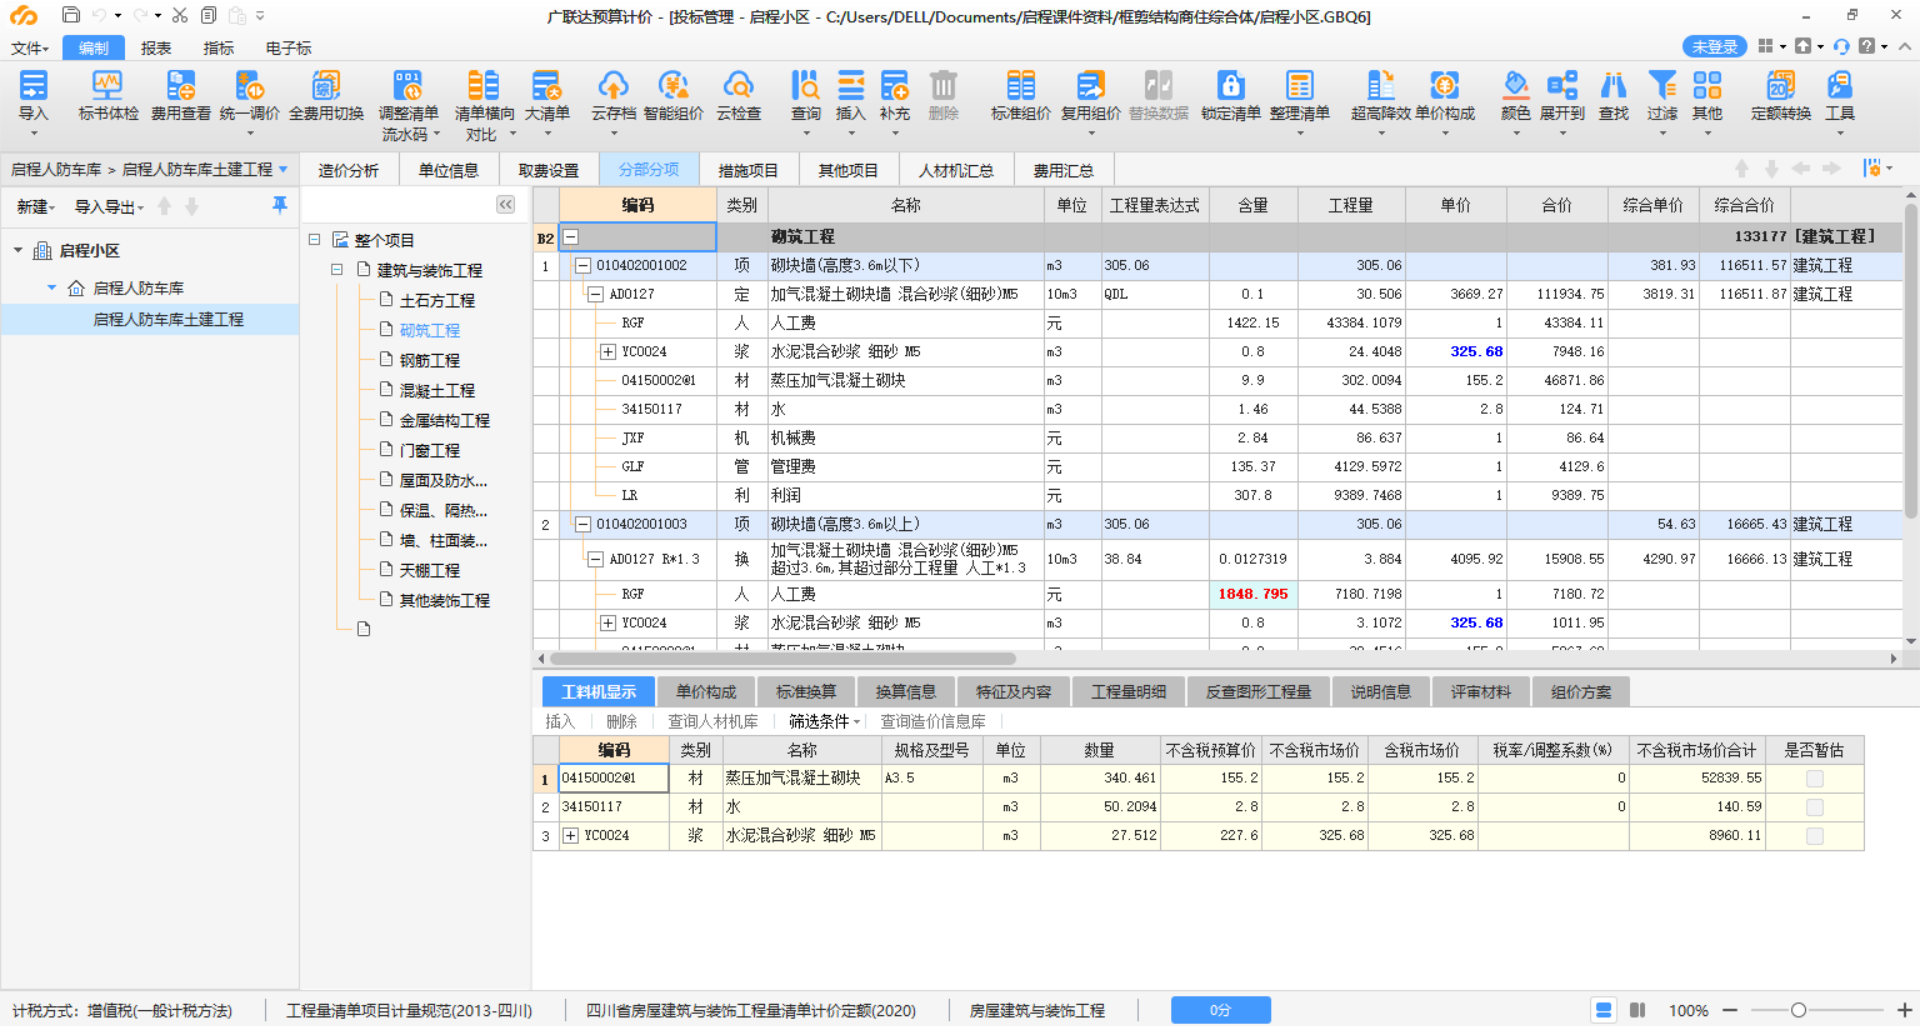Viewport: 1920px width, 1026px height.
Task: Toggle 是否暂估 checkbox for 蒸压加气混凝土砌块
Action: (x=1815, y=778)
